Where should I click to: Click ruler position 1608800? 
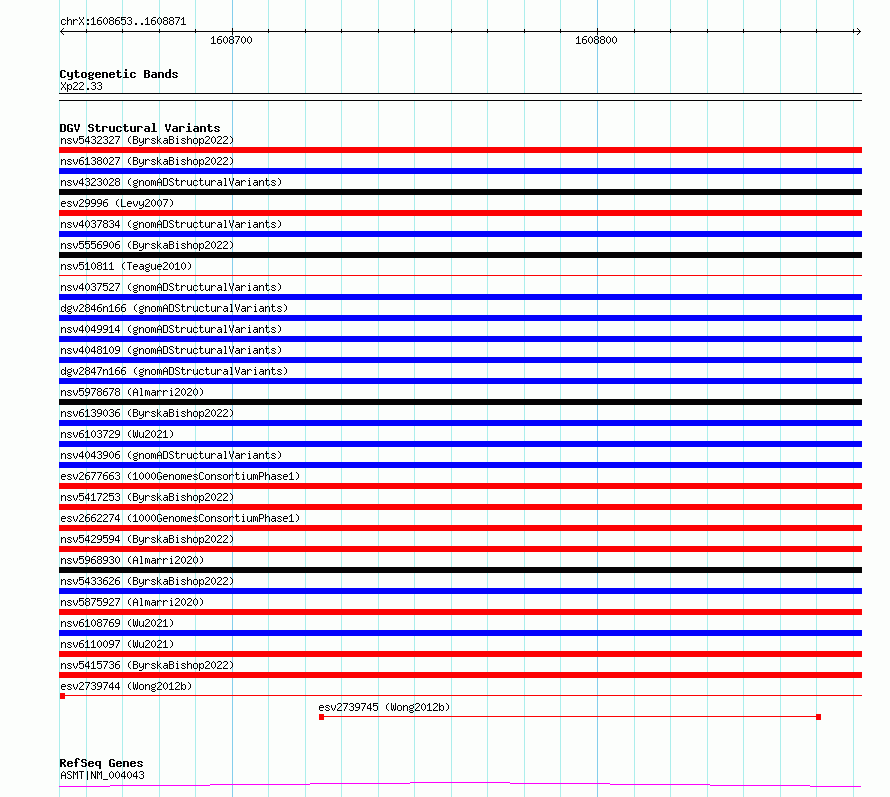(596, 40)
